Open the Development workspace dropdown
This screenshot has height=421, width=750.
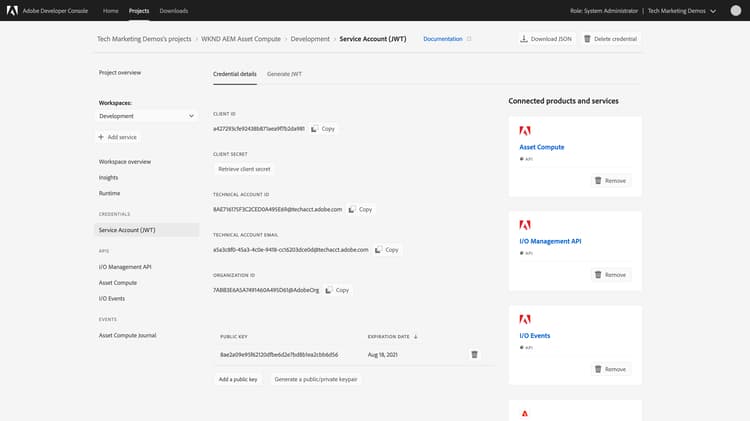click(x=146, y=116)
